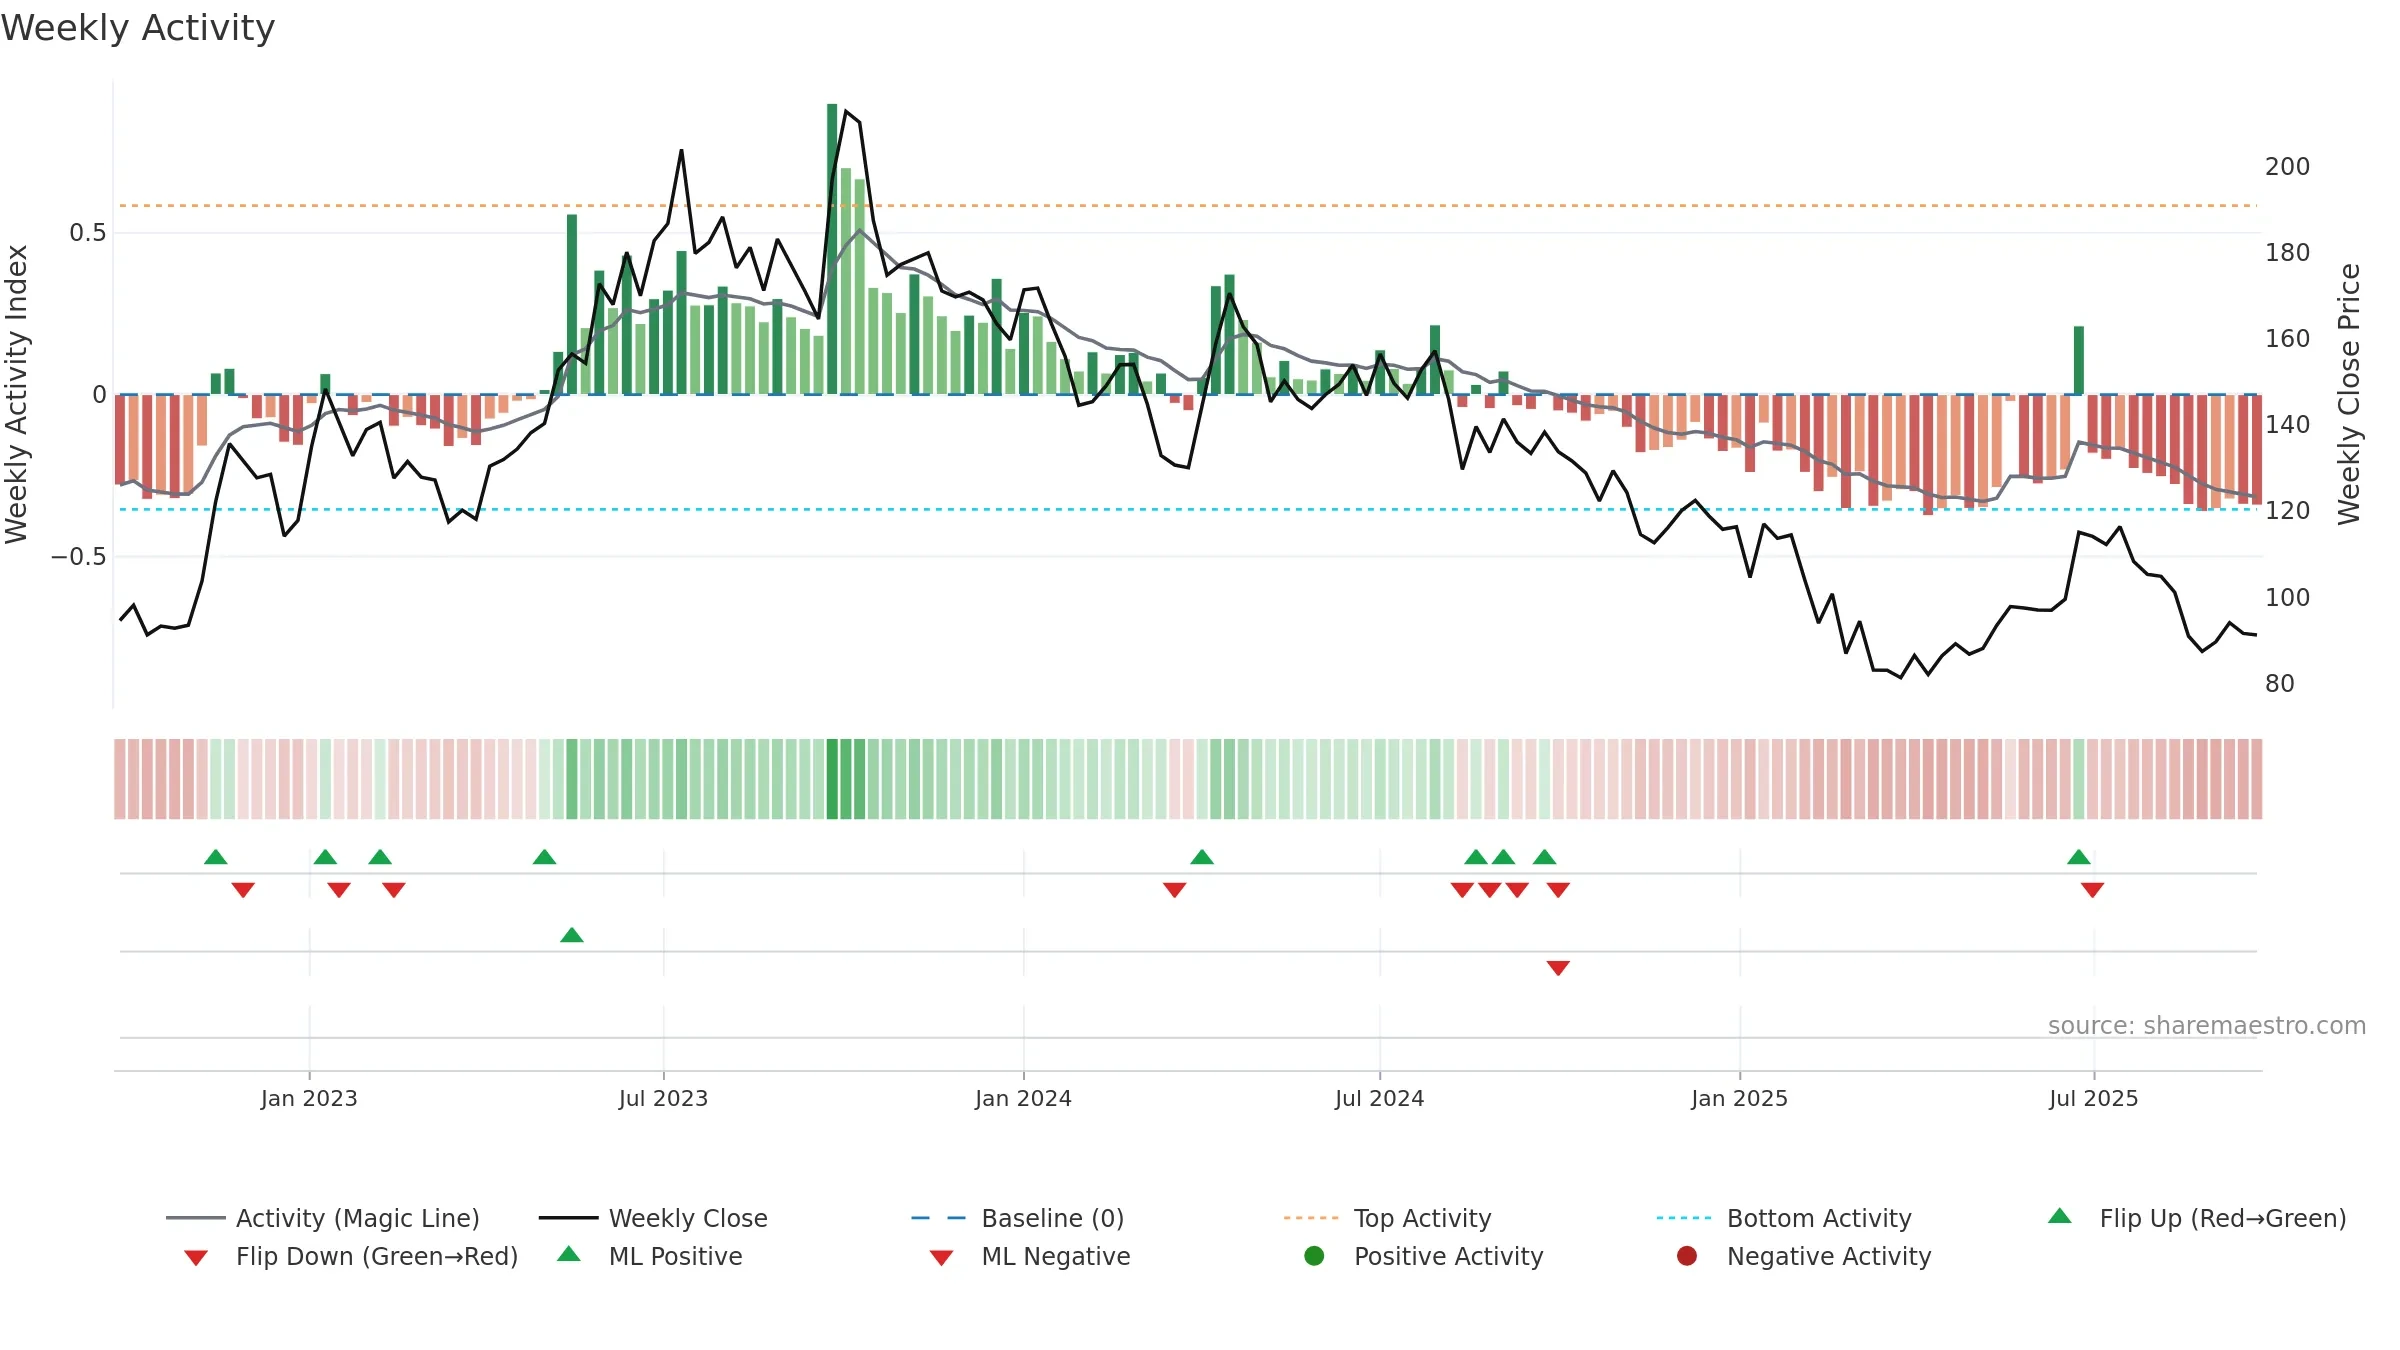The image size is (2400, 1350).
Task: Click the Jul 2024 axis label
Action: [x=1379, y=1098]
